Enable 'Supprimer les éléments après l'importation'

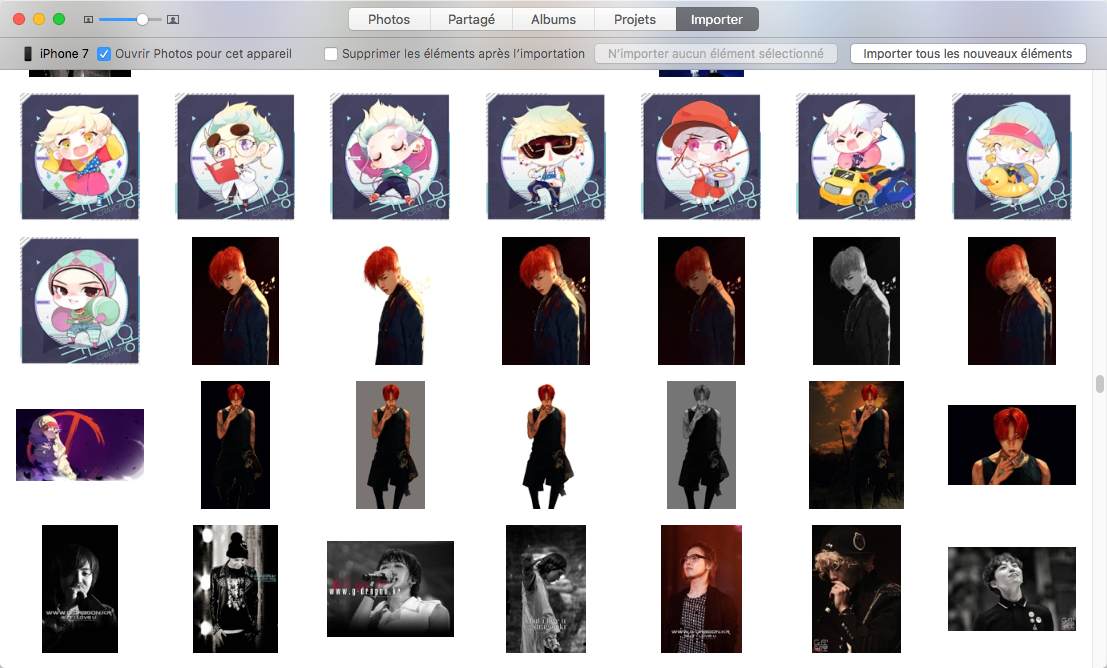pyautogui.click(x=330, y=54)
